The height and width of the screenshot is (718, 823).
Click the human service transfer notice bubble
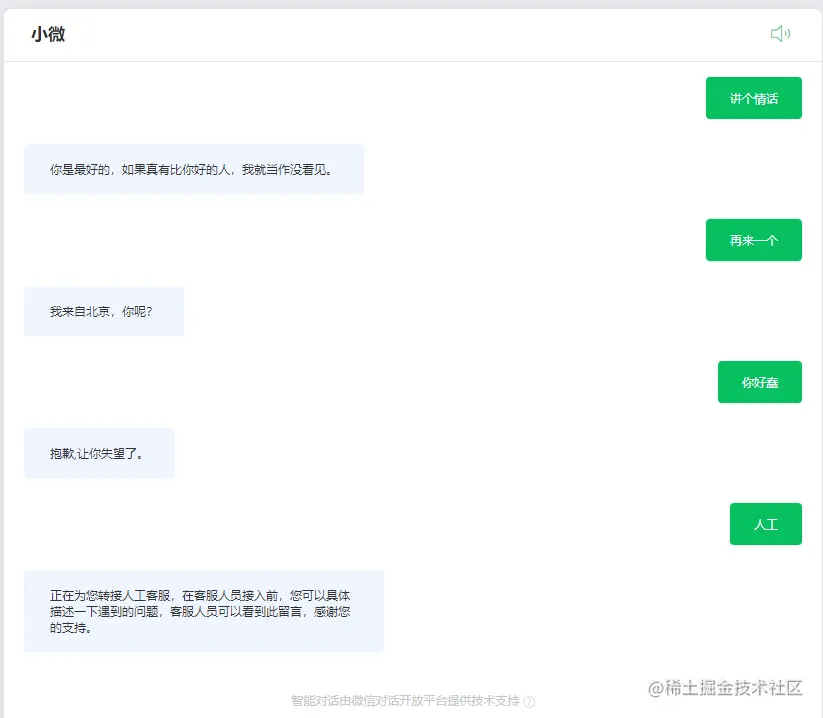coord(203,610)
